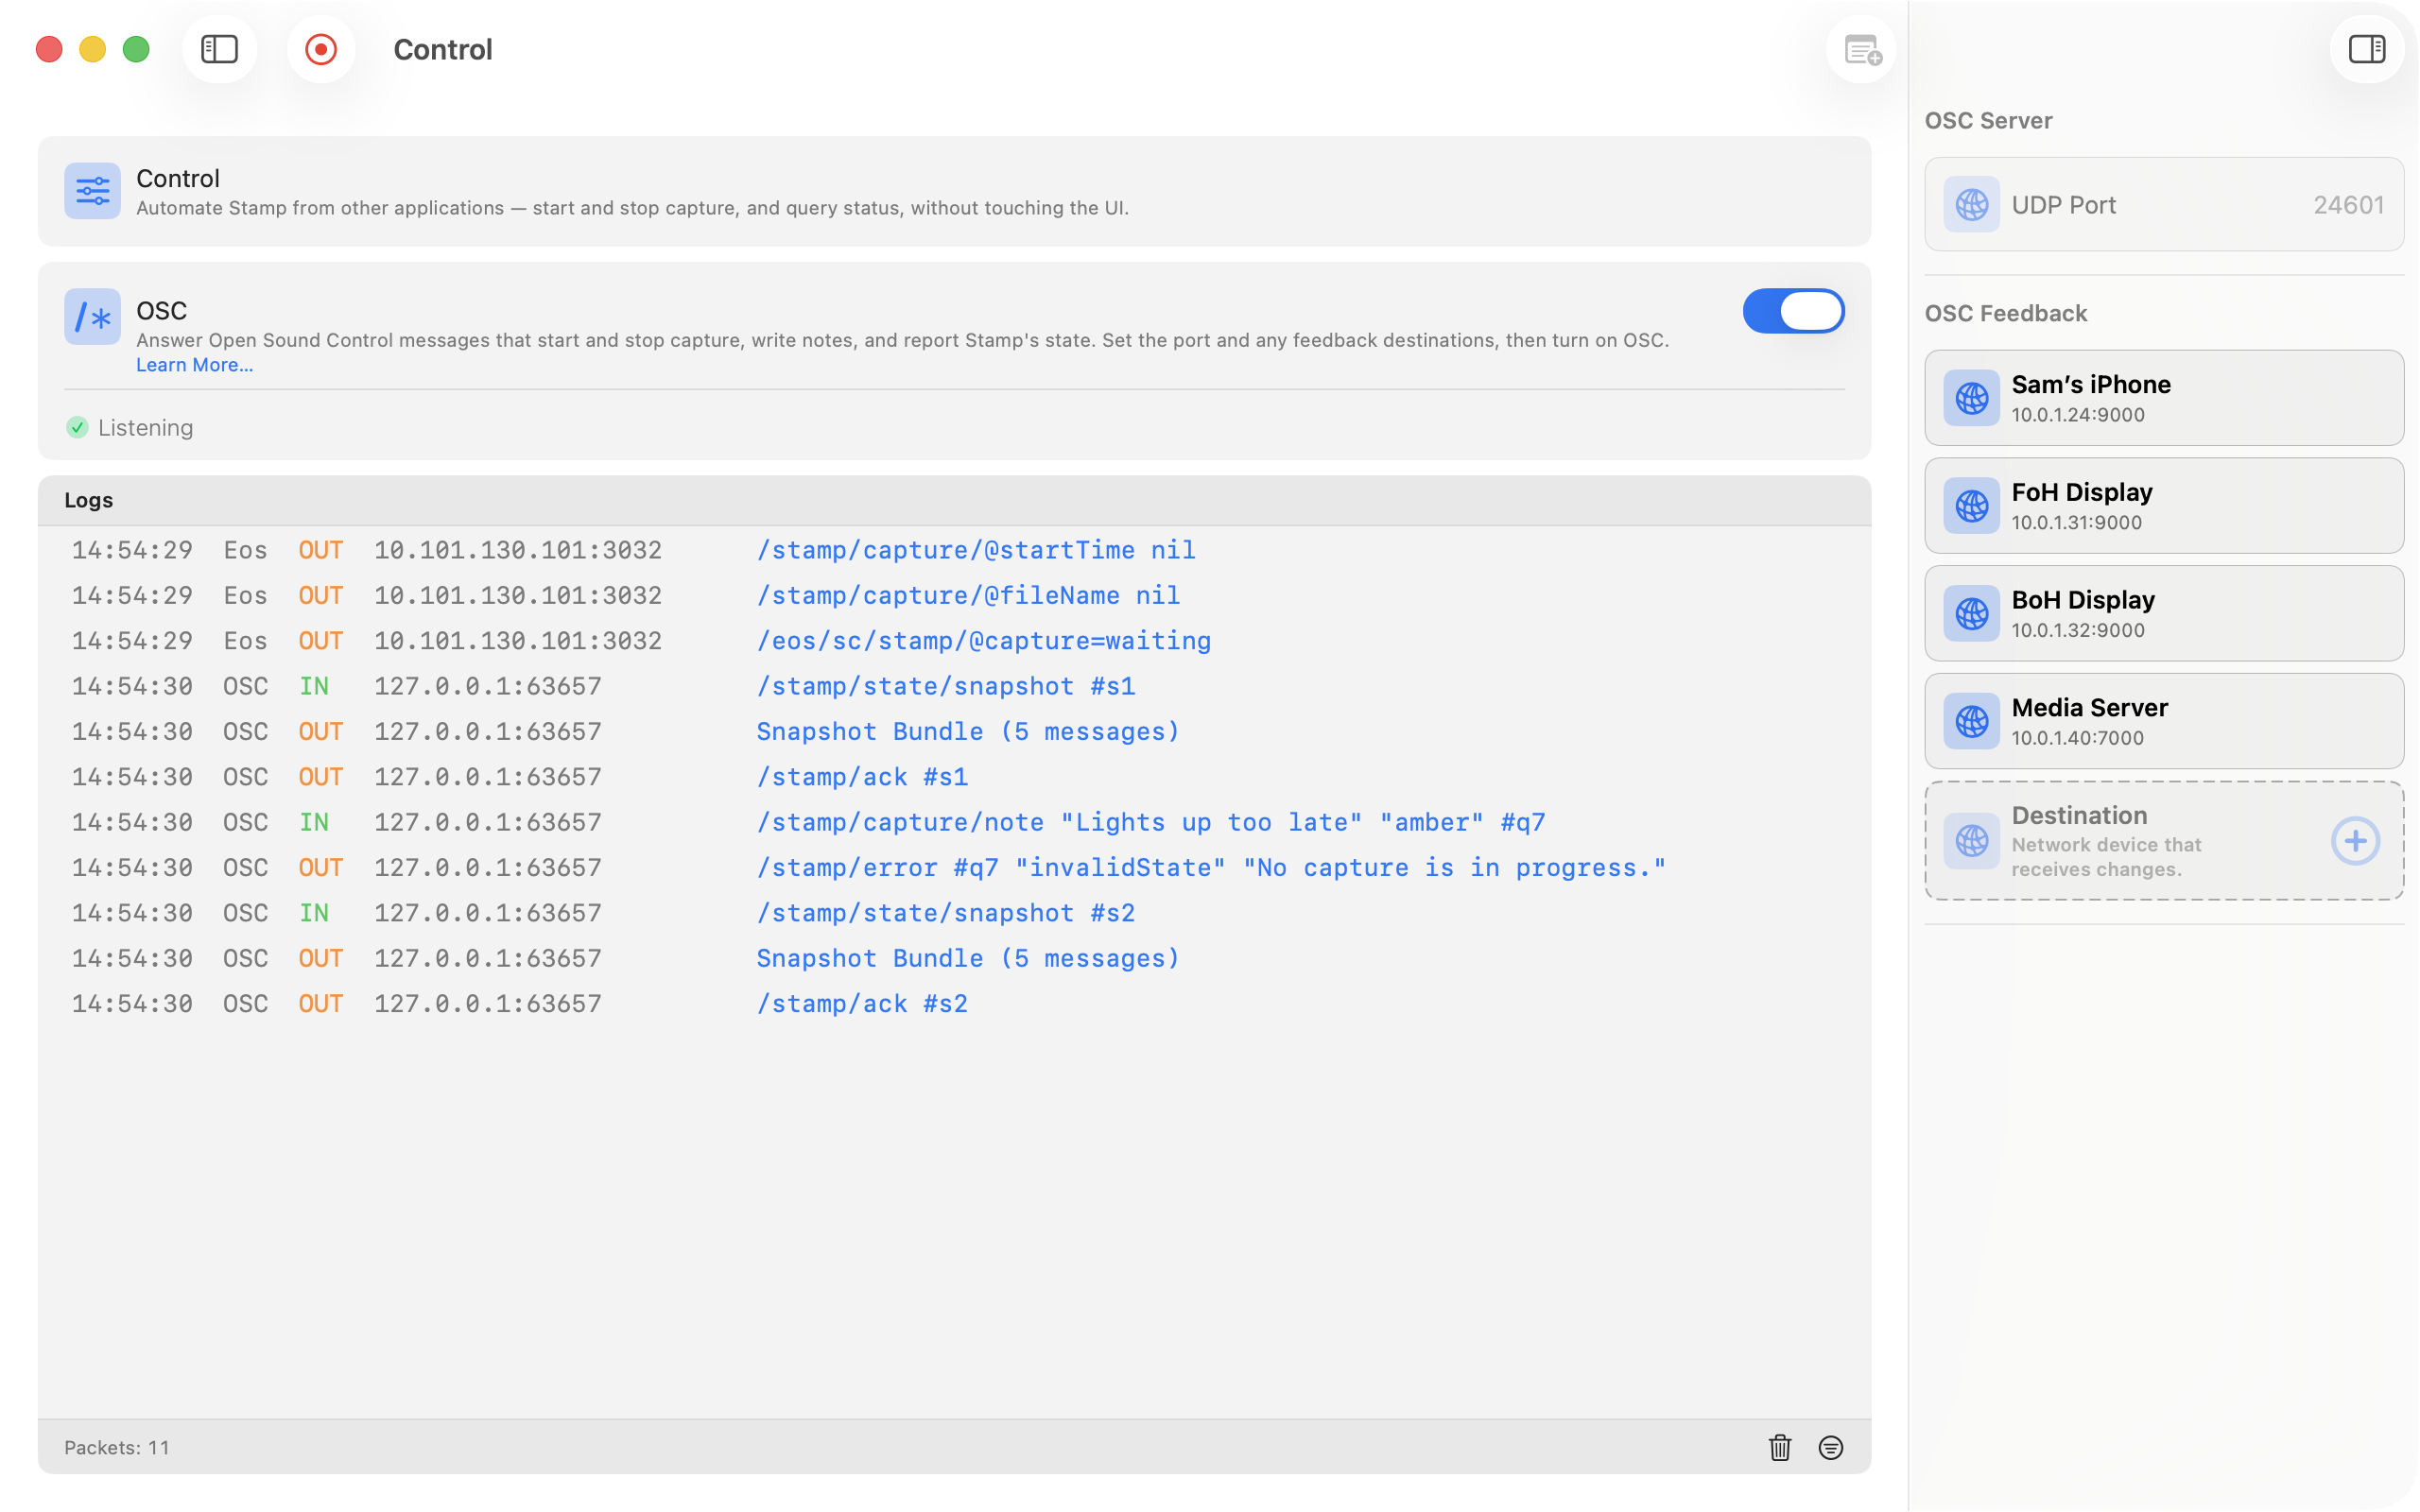
Task: Select first Snapshot Bundle log entry
Action: [954, 731]
